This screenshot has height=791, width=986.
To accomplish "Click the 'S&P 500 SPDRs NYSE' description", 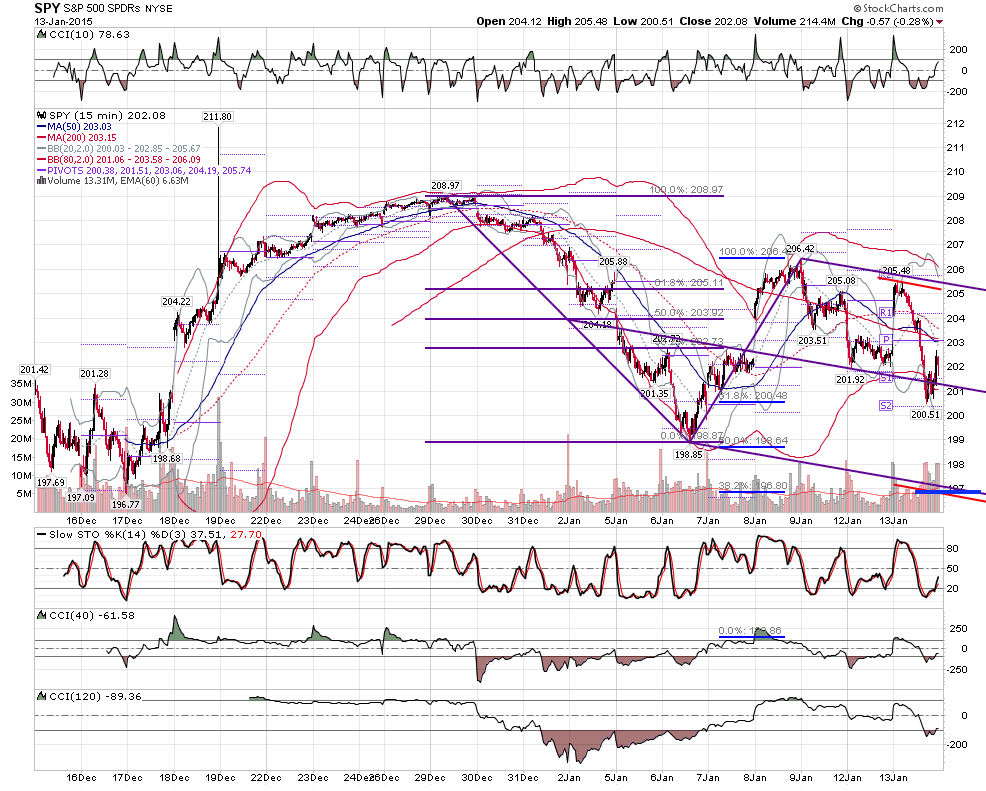I will 118,9.
